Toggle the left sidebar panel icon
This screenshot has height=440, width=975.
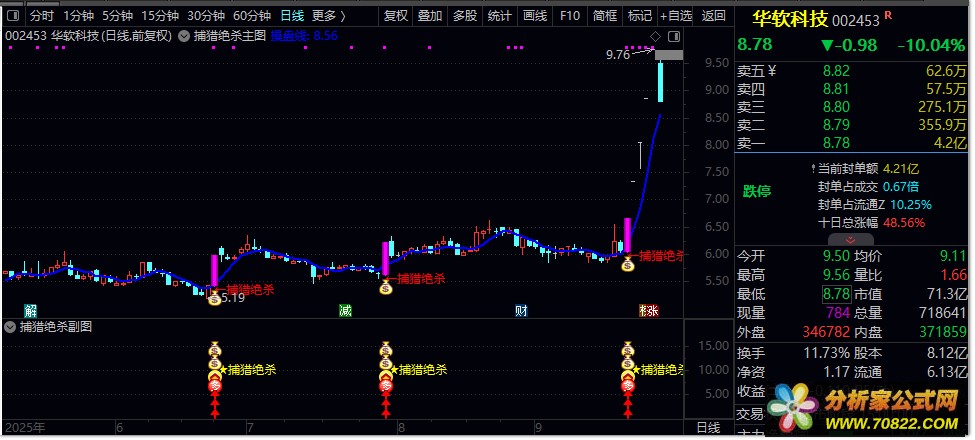[12, 15]
